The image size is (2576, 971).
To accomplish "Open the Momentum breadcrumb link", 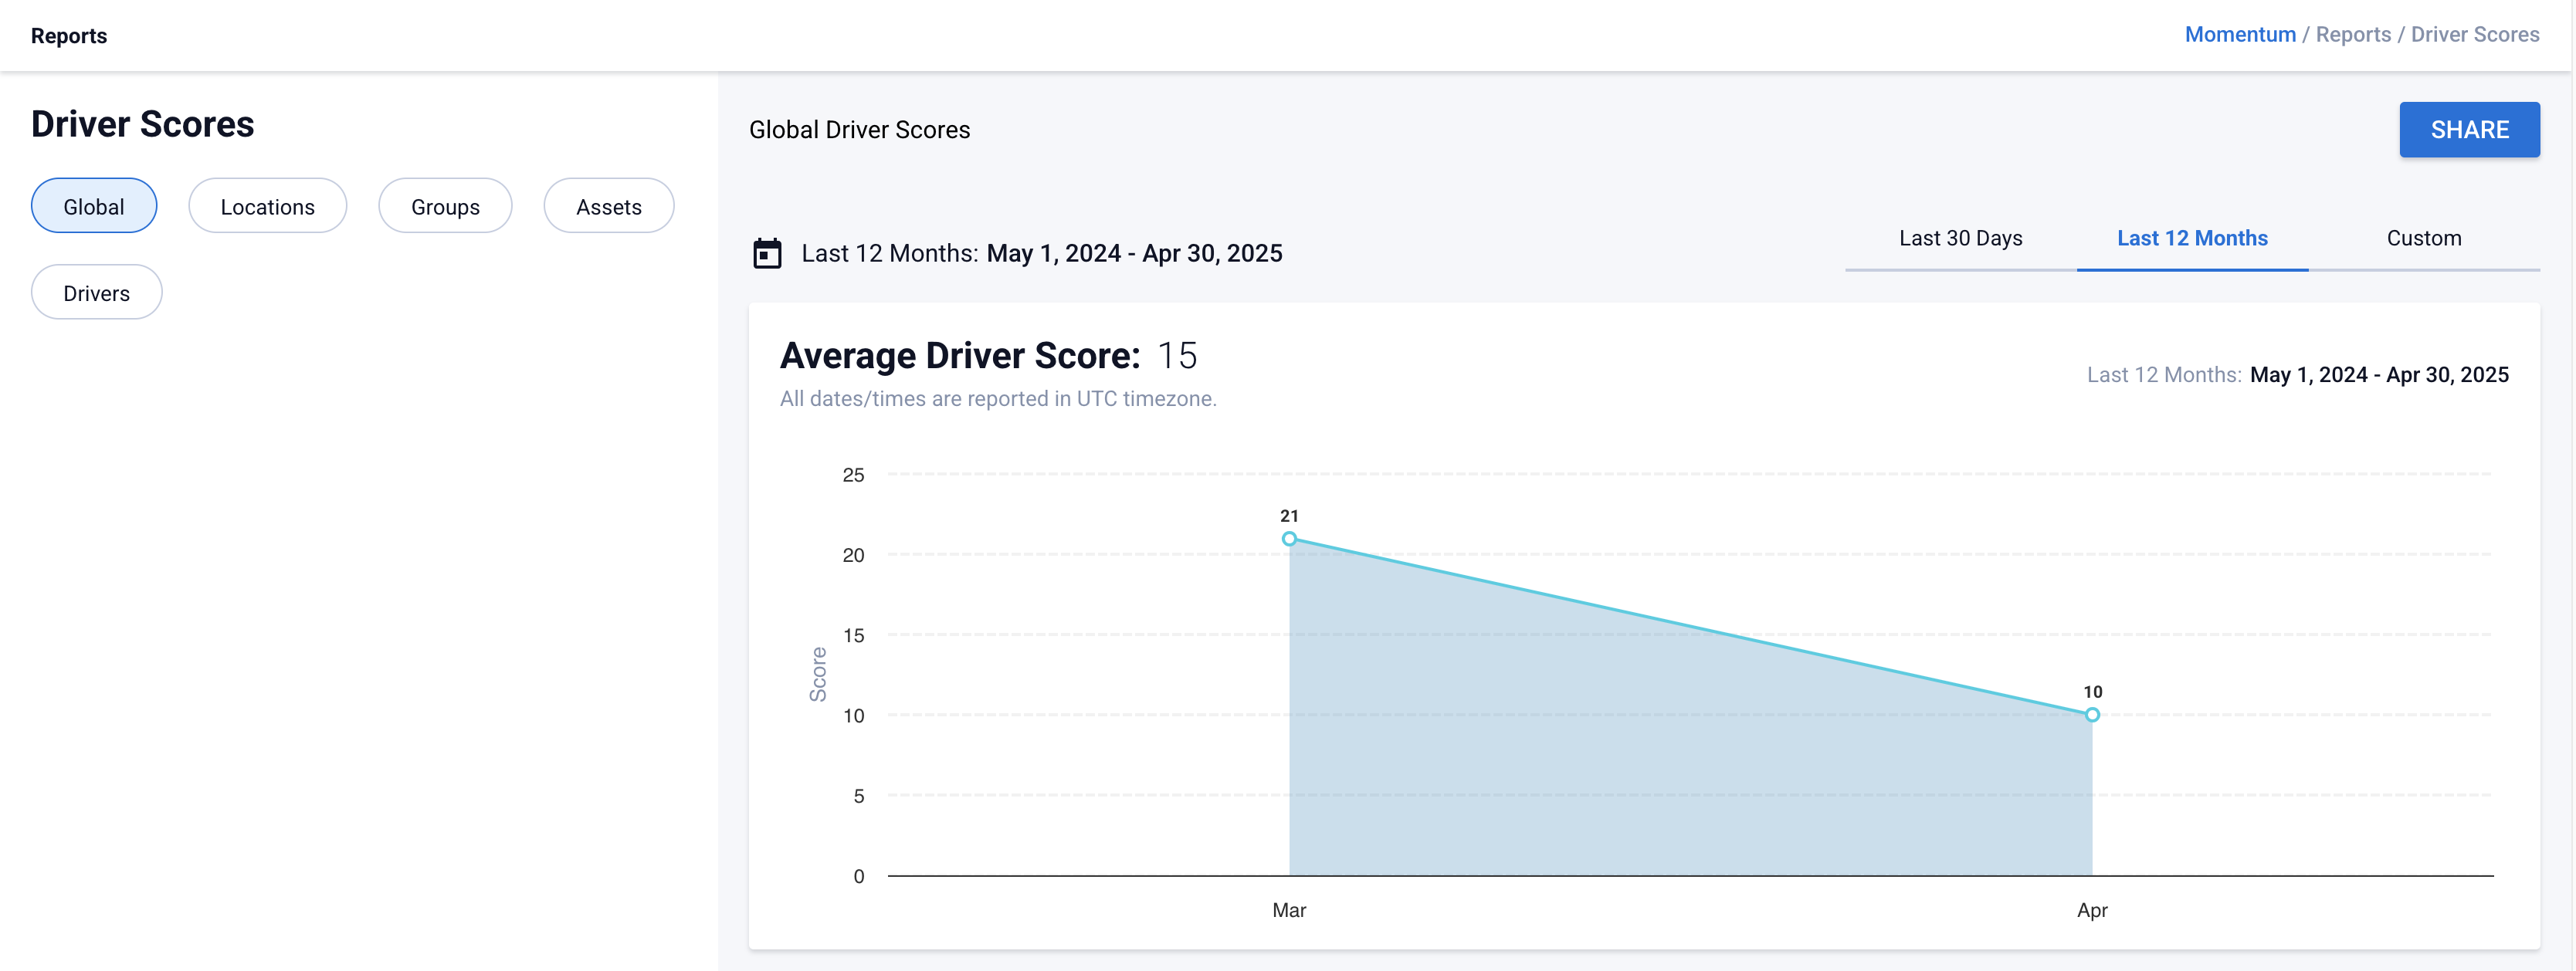I will point(2239,35).
